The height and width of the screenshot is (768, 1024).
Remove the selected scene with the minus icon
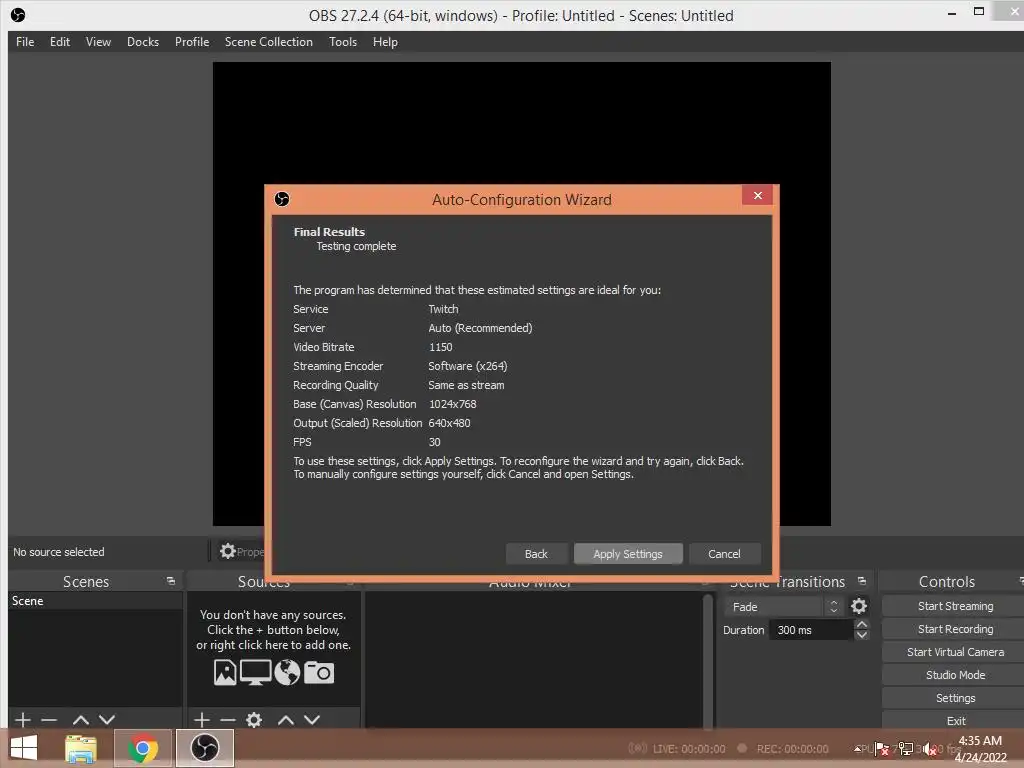49,720
